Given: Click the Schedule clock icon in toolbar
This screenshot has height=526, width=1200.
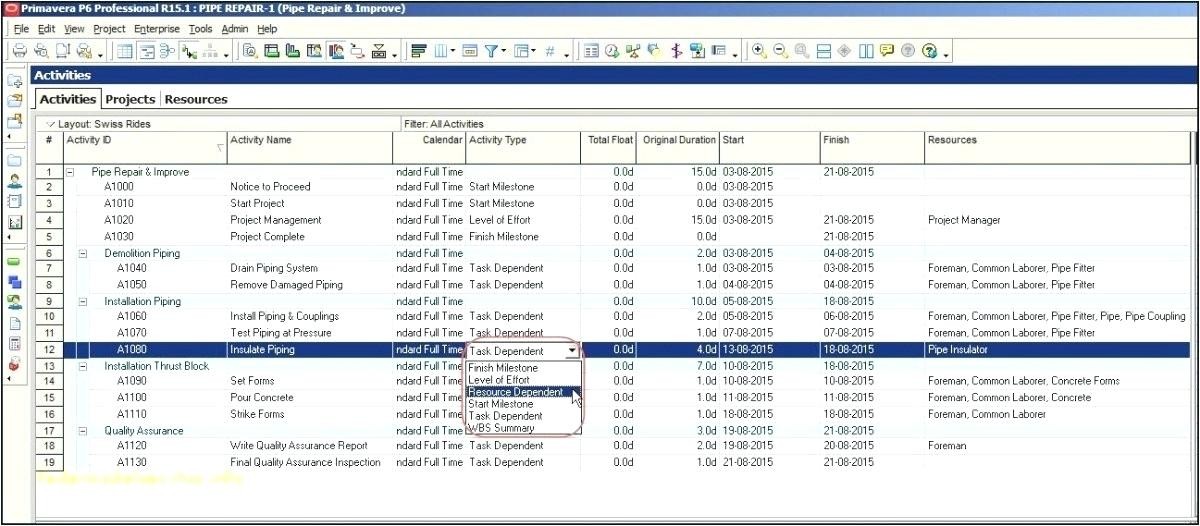Looking at the screenshot, I should pos(612,51).
